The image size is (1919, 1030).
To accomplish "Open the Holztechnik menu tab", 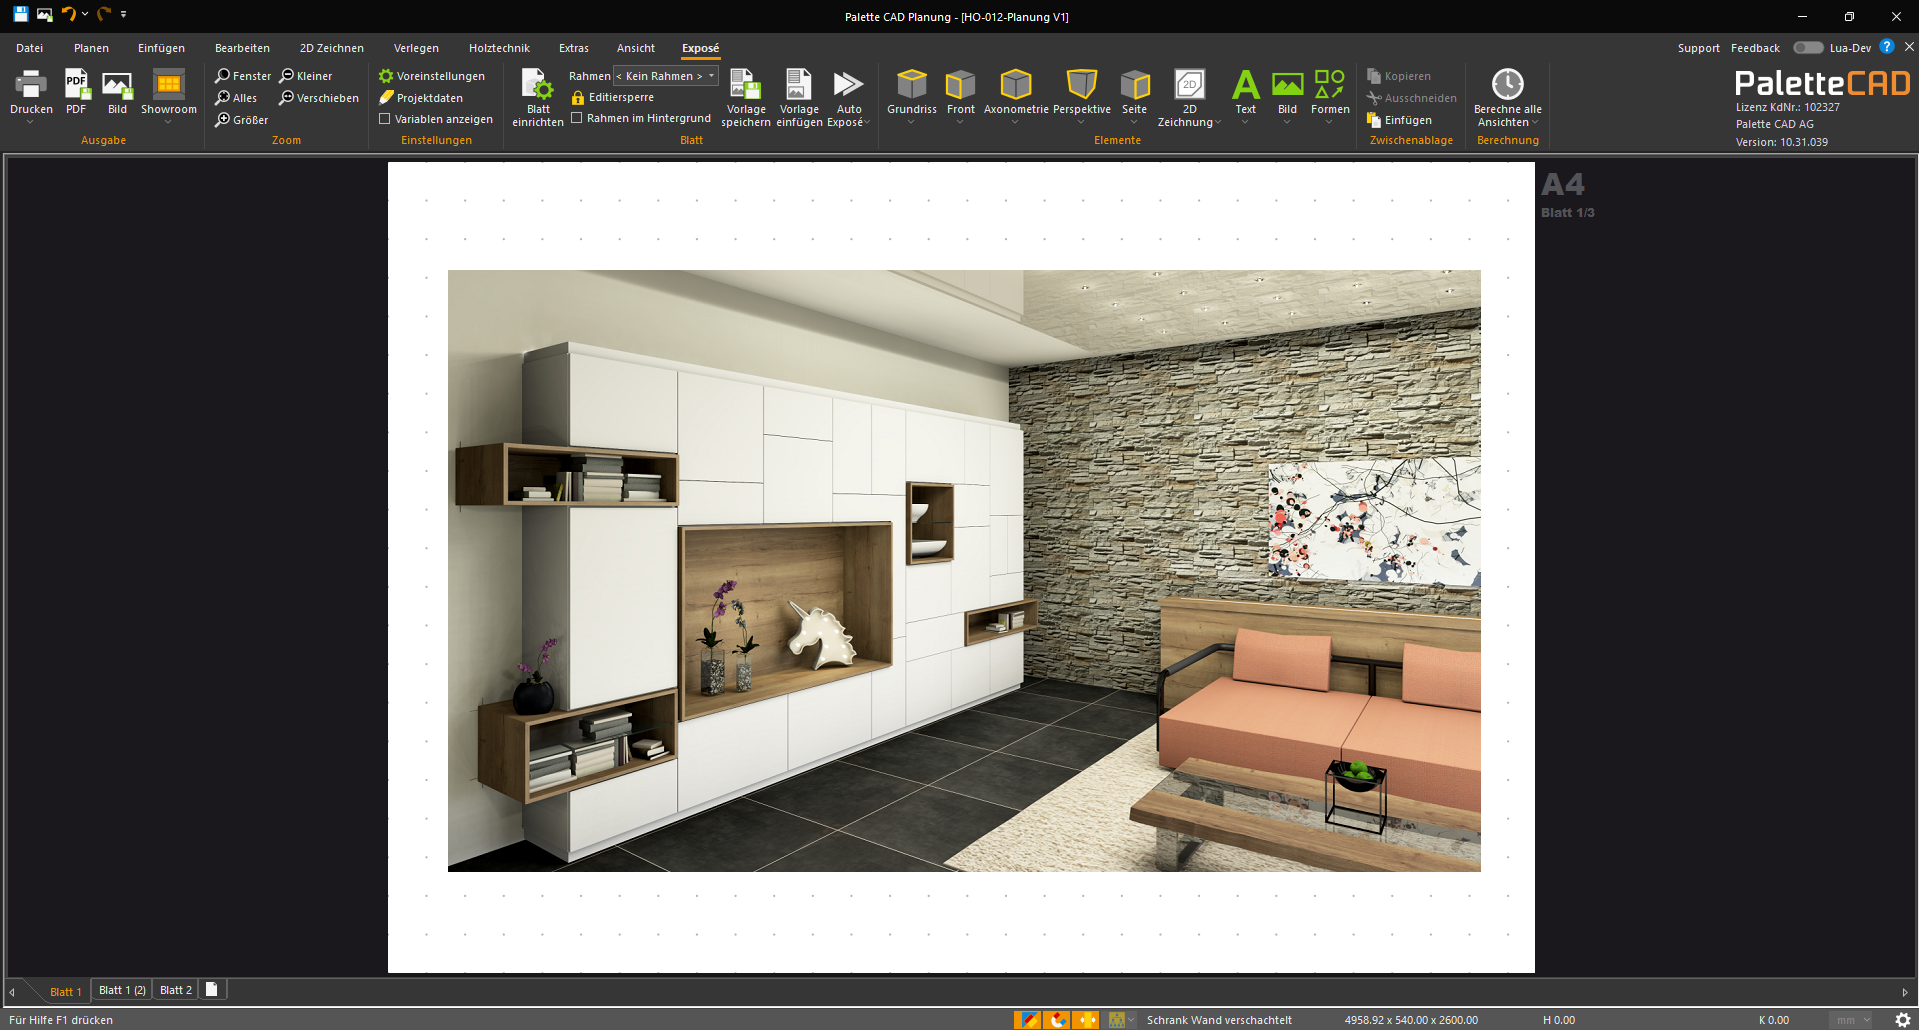I will 499,48.
